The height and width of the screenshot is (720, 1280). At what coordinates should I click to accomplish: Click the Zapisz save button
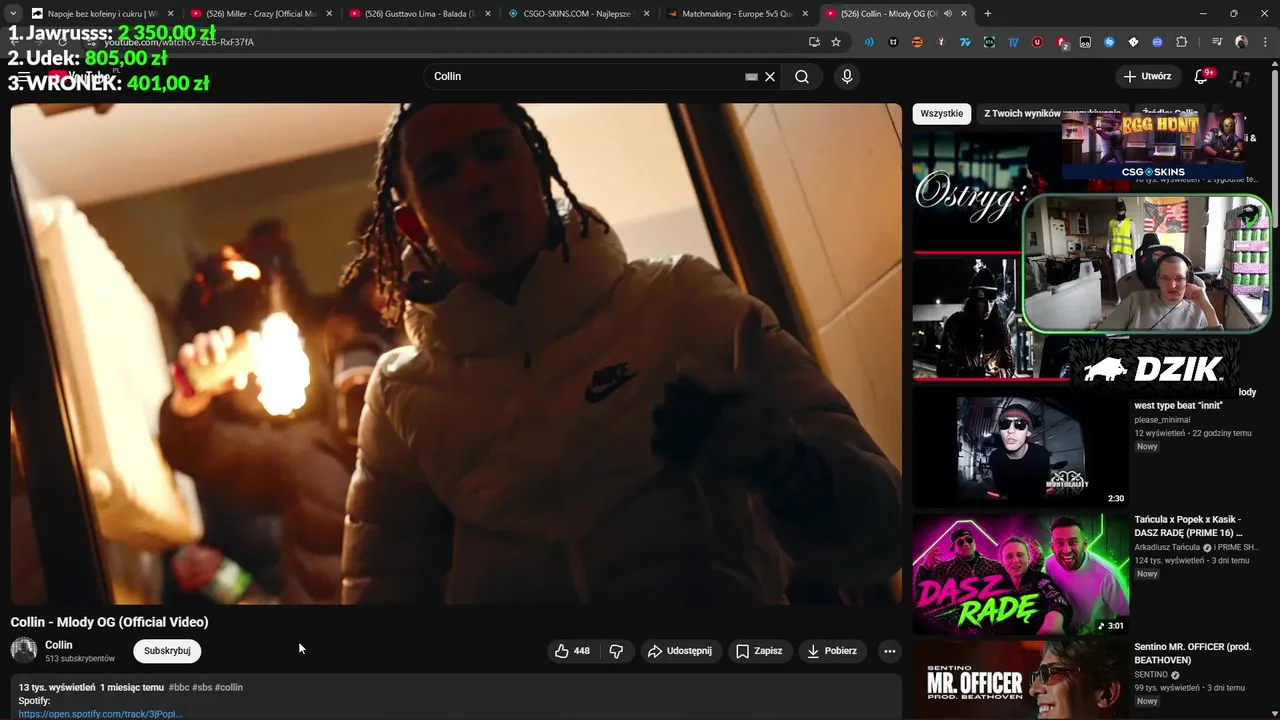(x=760, y=651)
